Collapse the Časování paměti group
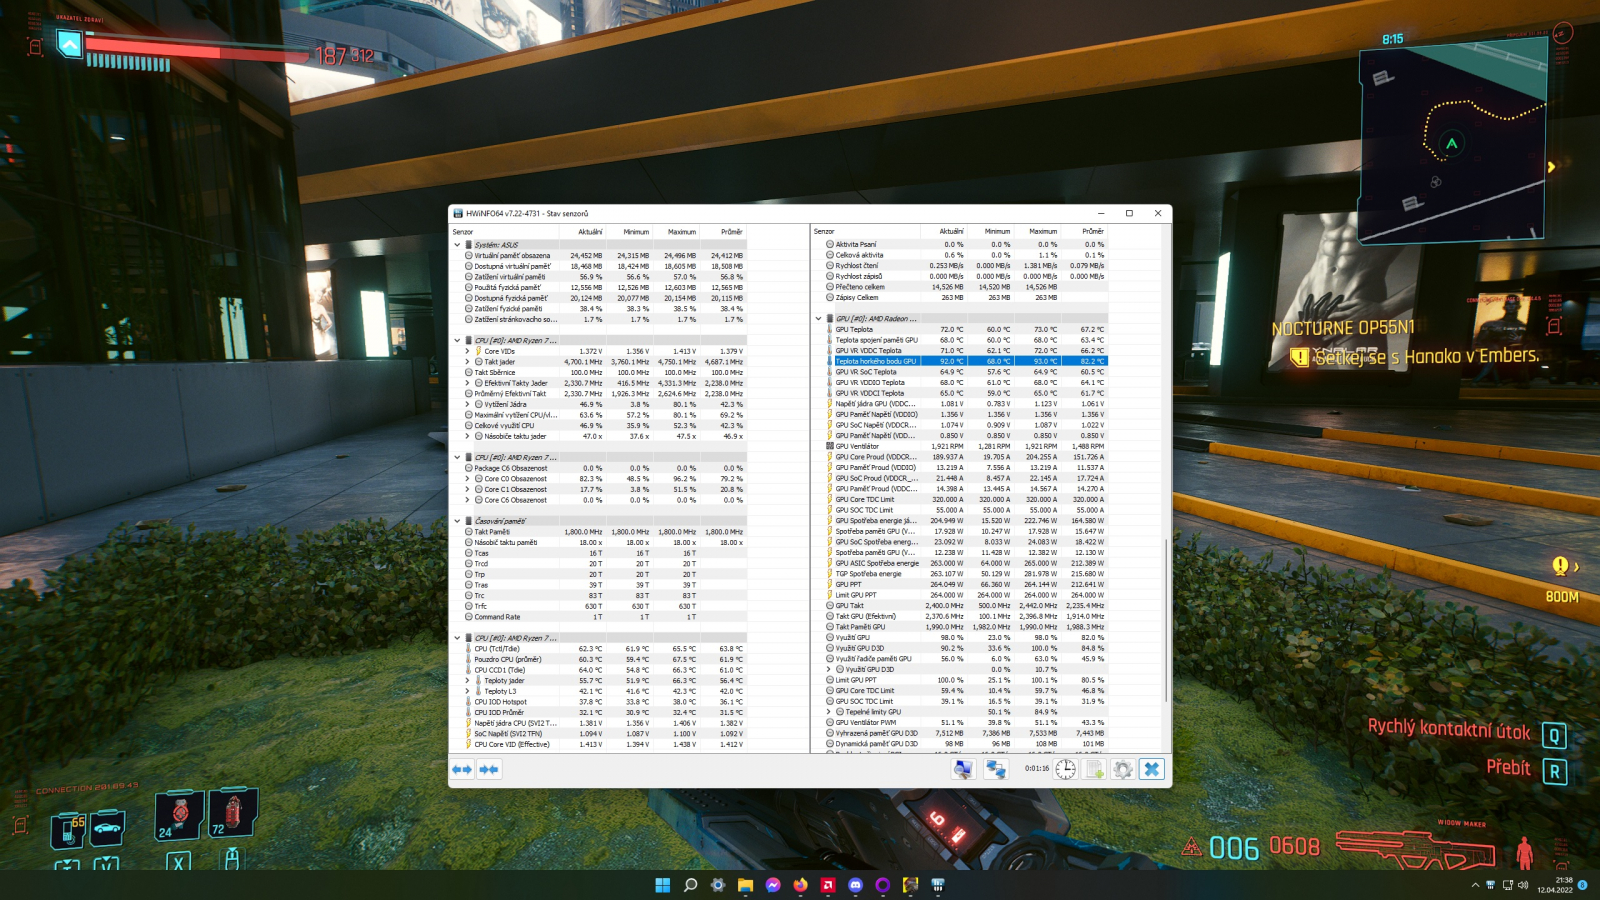This screenshot has height=900, width=1600. pyautogui.click(x=458, y=521)
